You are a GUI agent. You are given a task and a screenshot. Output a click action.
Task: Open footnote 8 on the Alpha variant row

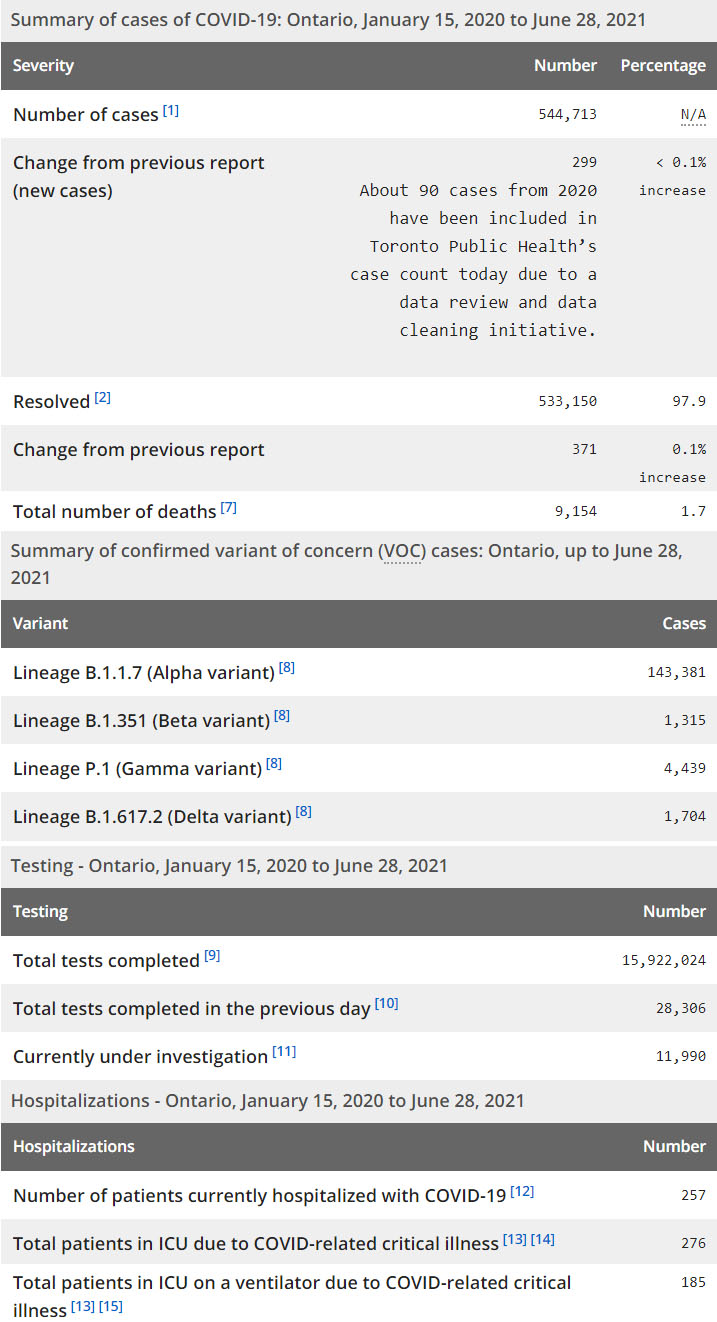click(286, 668)
